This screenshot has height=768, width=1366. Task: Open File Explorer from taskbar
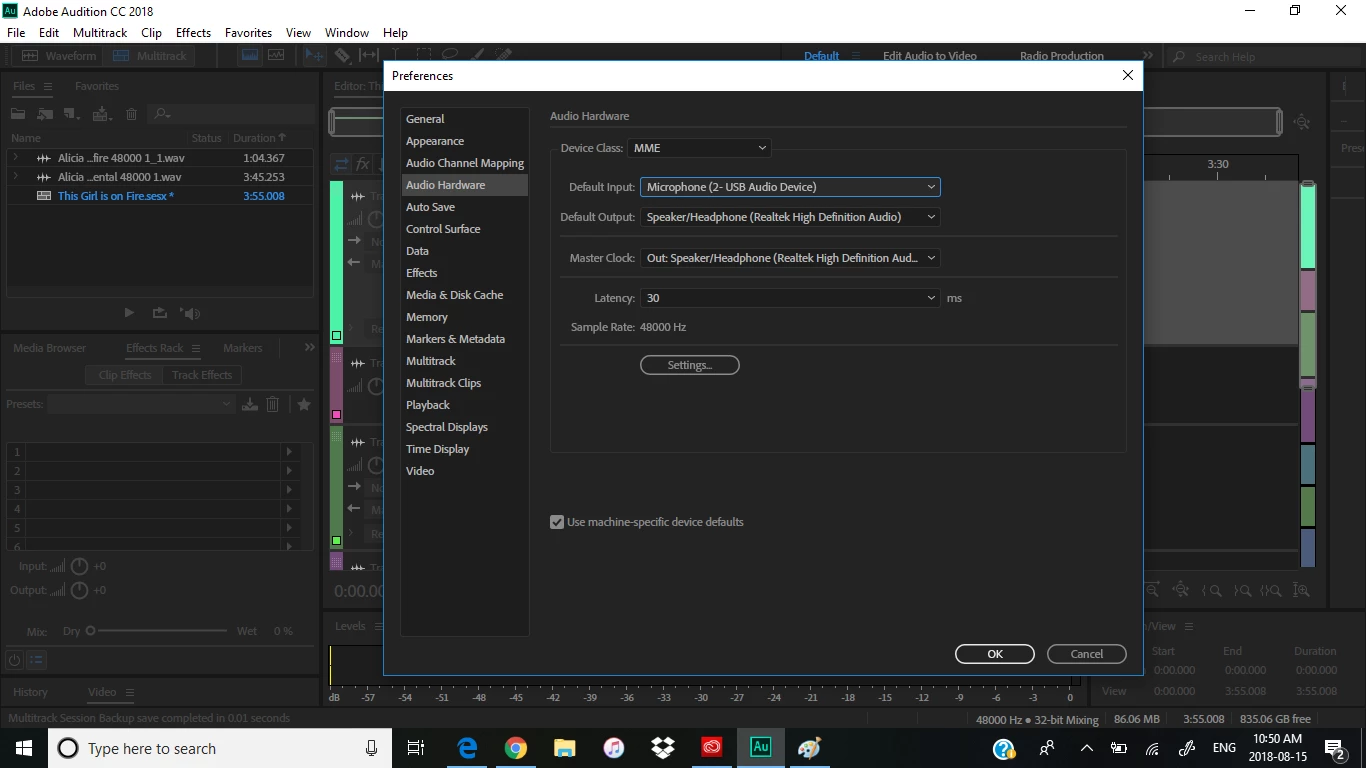point(565,748)
